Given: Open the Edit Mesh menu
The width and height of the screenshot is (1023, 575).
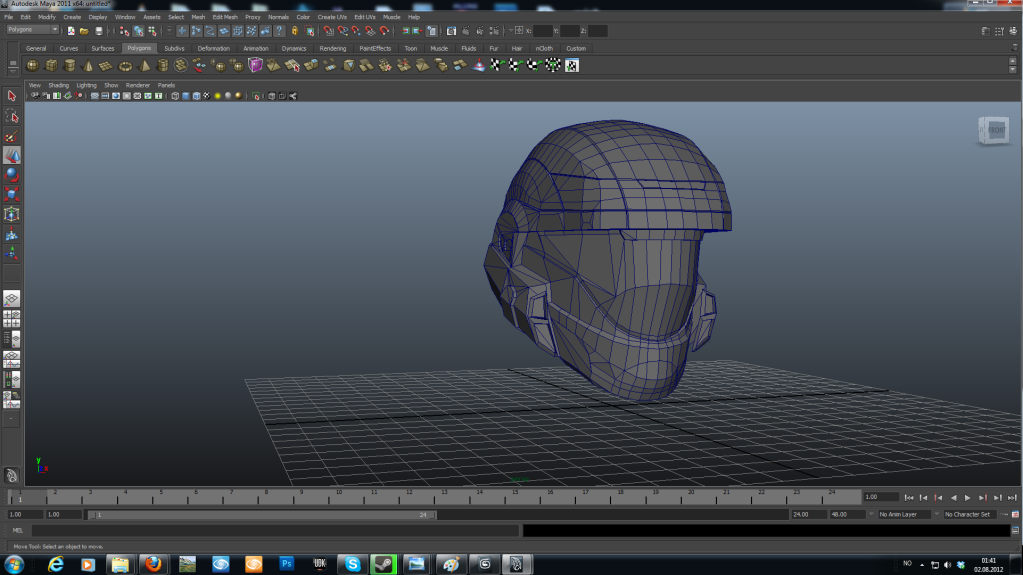Looking at the screenshot, I should click(x=225, y=17).
